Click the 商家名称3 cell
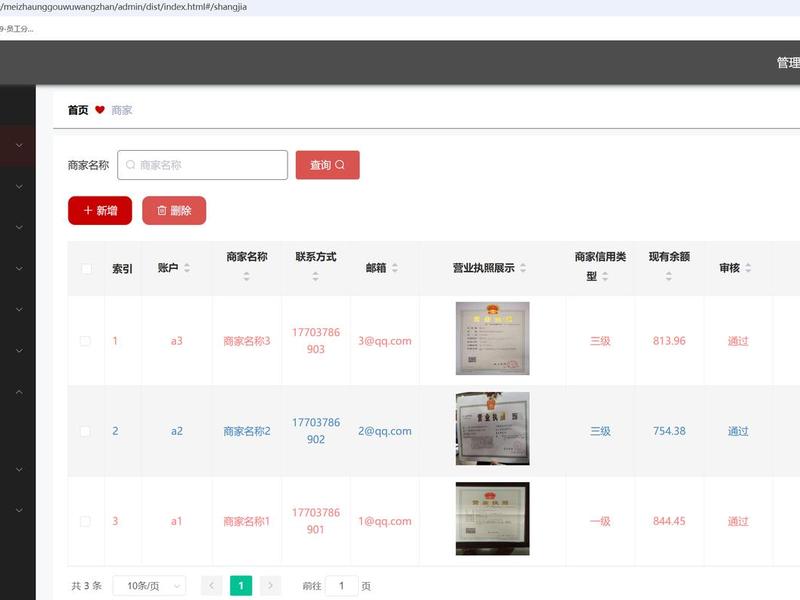 click(246, 341)
